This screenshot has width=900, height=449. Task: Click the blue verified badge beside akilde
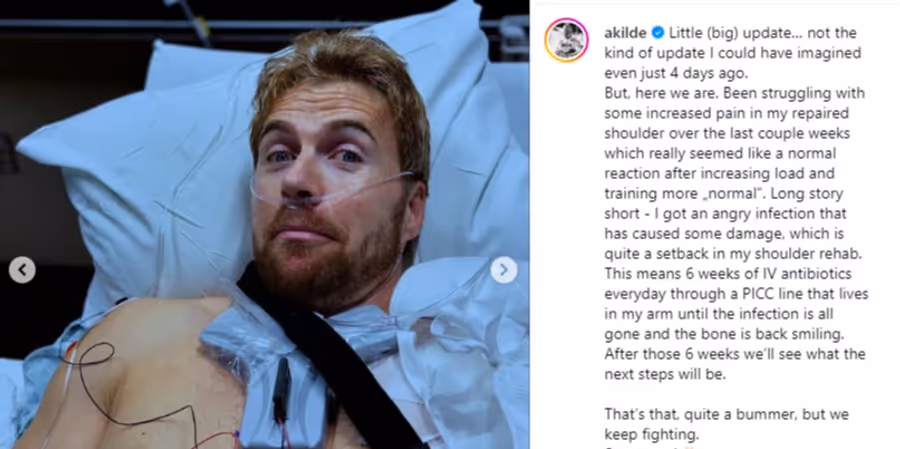click(x=658, y=33)
